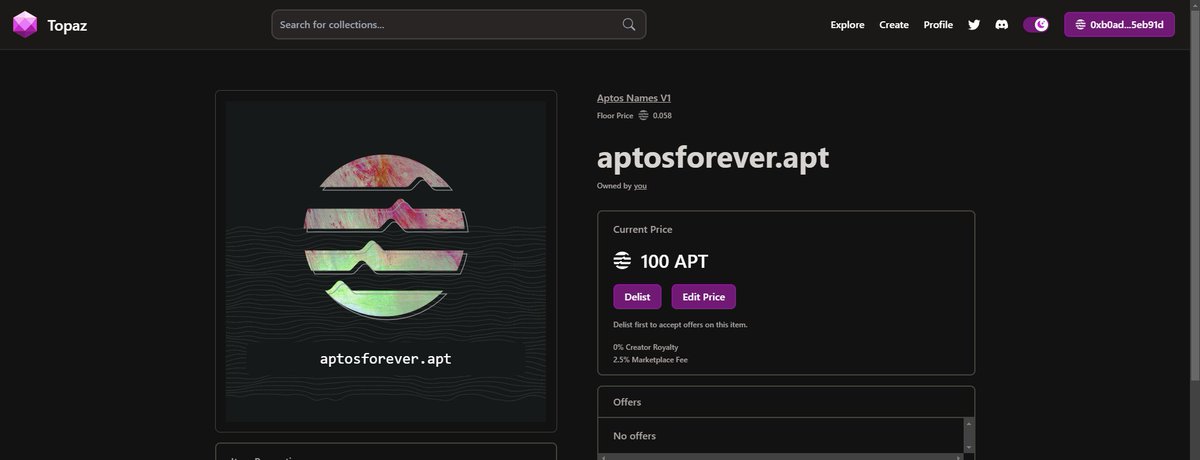Click the offers list scrollbar up arrow
This screenshot has width=1200, height=460.
(968, 424)
